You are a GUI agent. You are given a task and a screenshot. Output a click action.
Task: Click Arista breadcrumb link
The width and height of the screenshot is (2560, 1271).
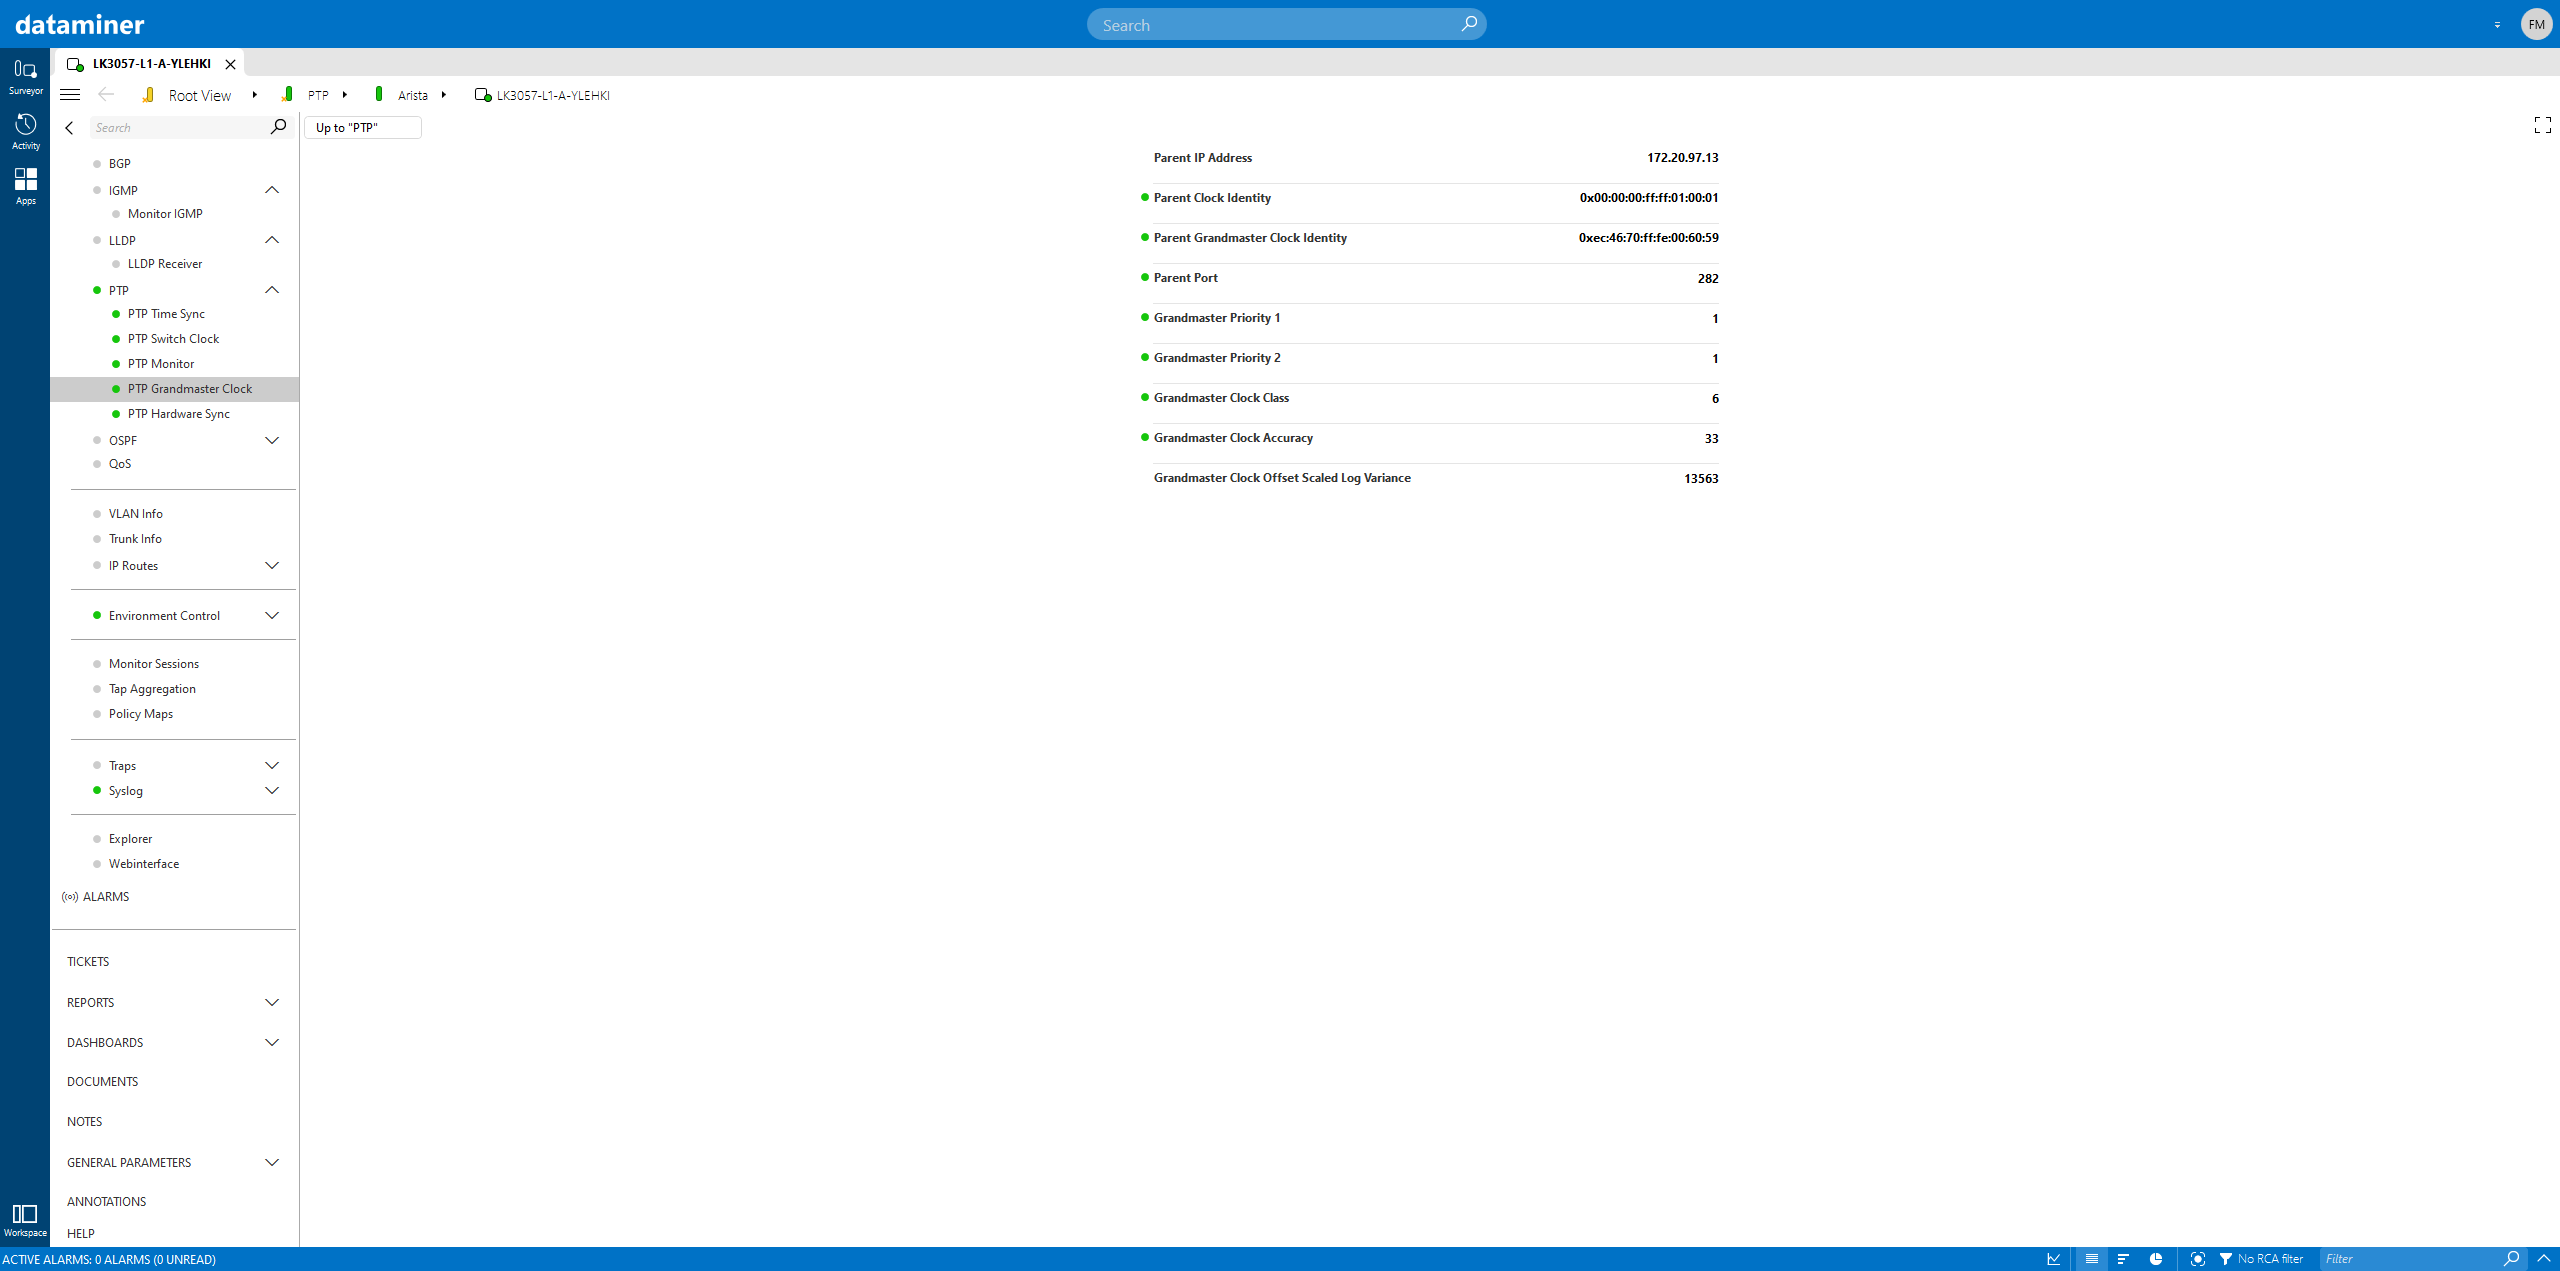(413, 95)
